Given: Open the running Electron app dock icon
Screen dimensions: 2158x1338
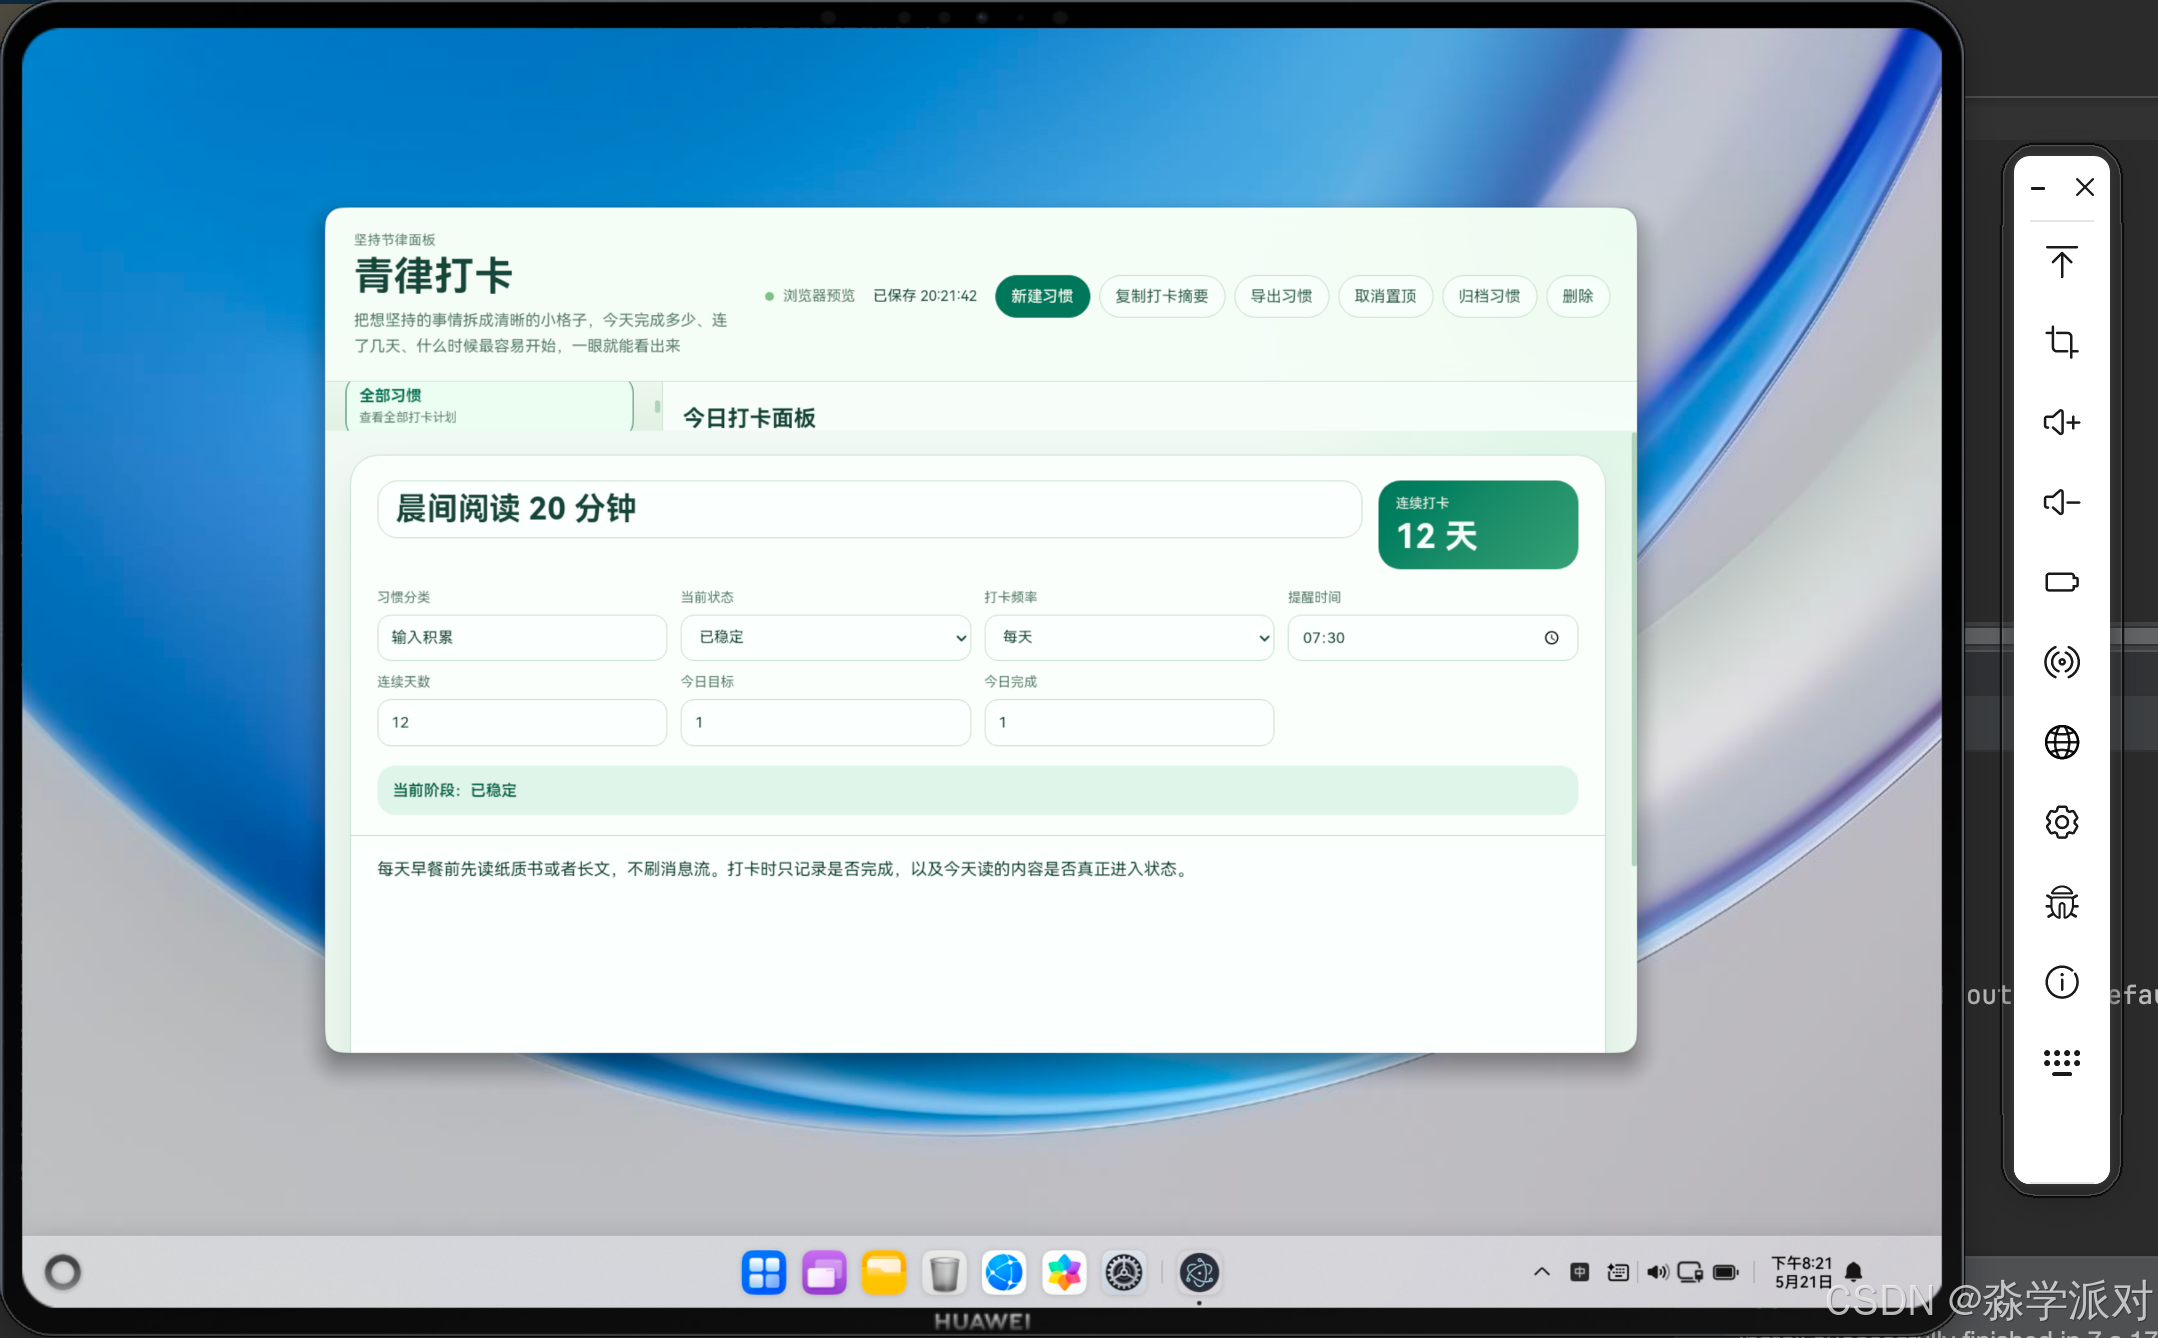Looking at the screenshot, I should click(1199, 1273).
